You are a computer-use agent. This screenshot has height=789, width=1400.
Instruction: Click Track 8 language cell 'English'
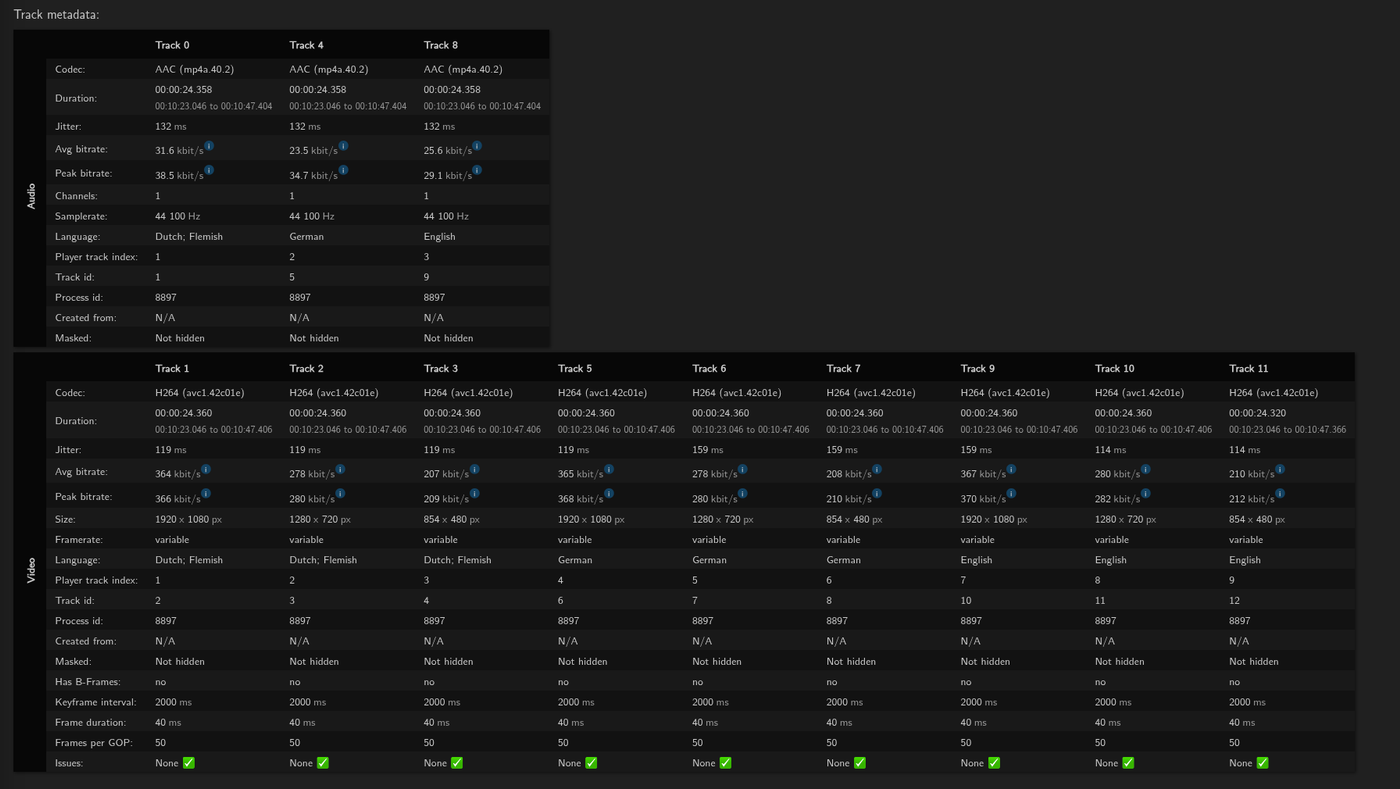(x=439, y=237)
